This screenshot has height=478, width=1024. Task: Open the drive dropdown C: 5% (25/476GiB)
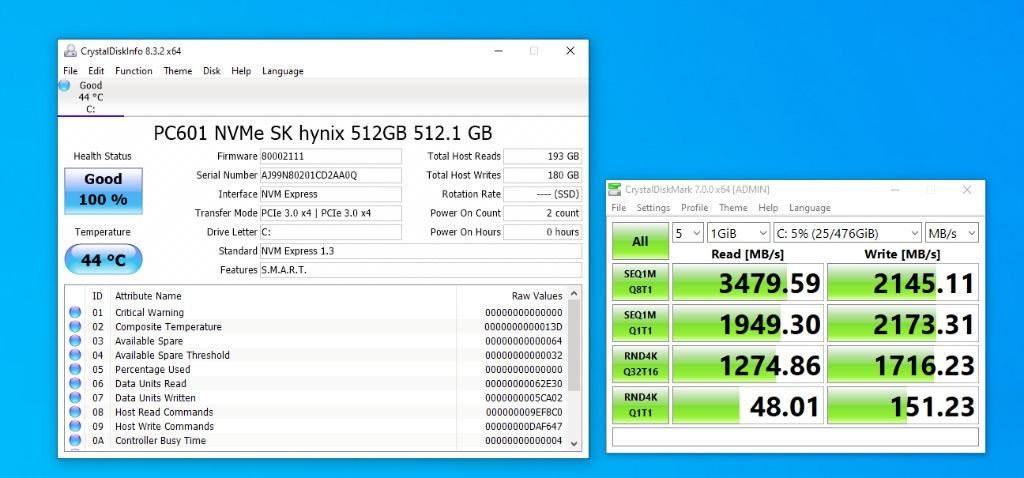pyautogui.click(x=847, y=233)
